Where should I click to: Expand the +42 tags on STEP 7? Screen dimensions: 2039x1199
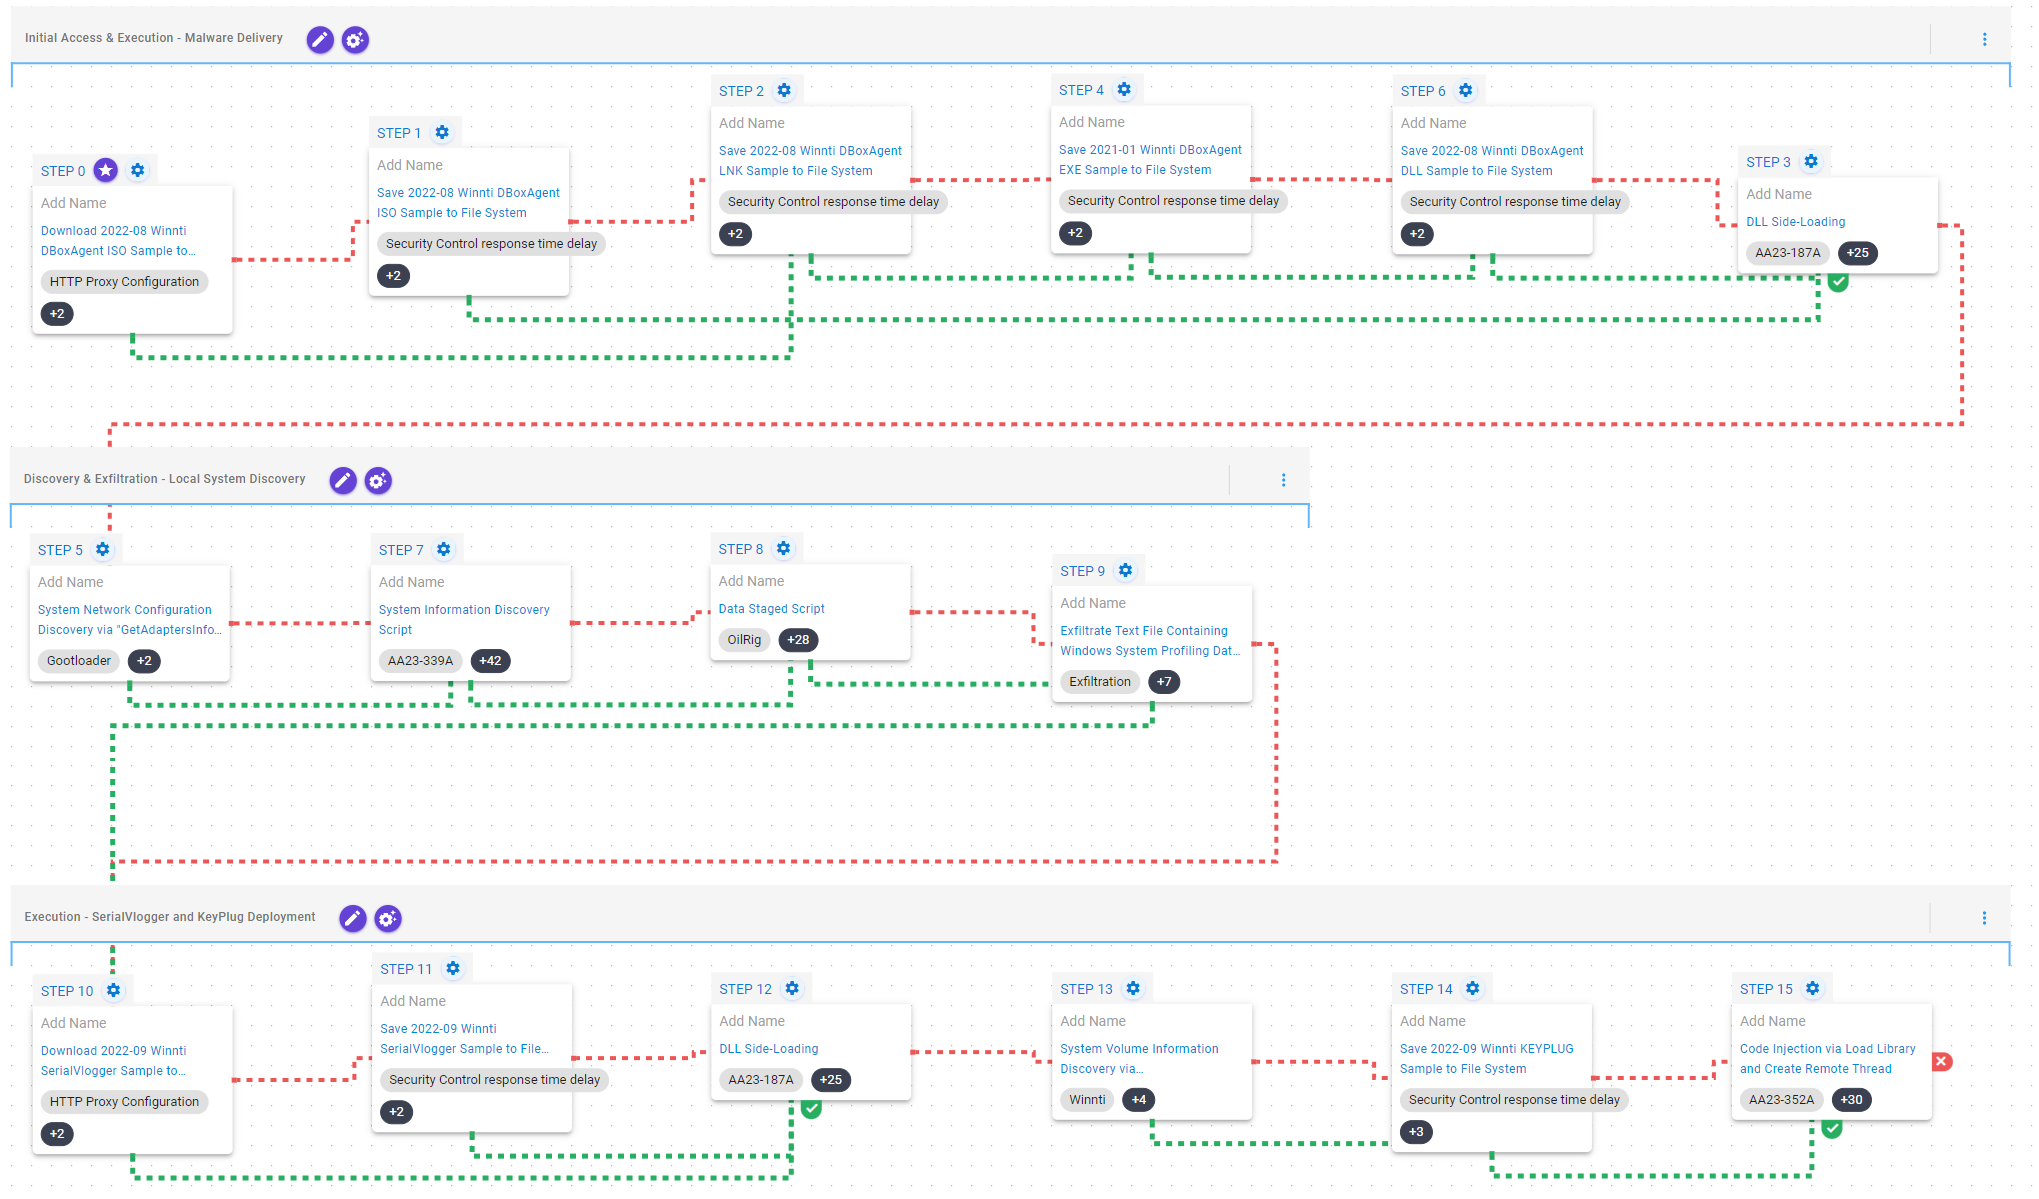click(x=490, y=661)
